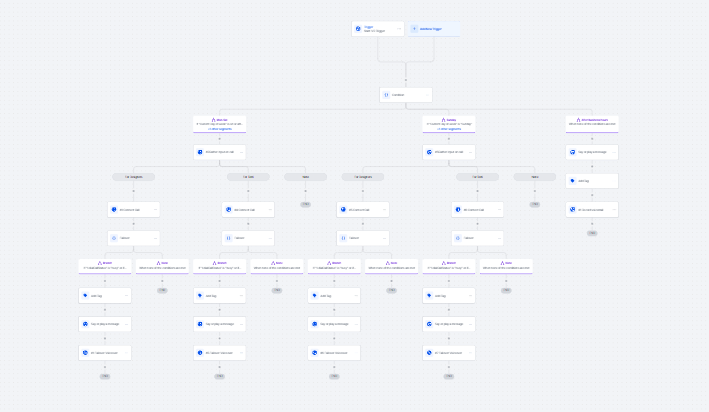Click Add Tag icon in Sunday For Sales
Viewport: 709px width, 412px height.
429,295
